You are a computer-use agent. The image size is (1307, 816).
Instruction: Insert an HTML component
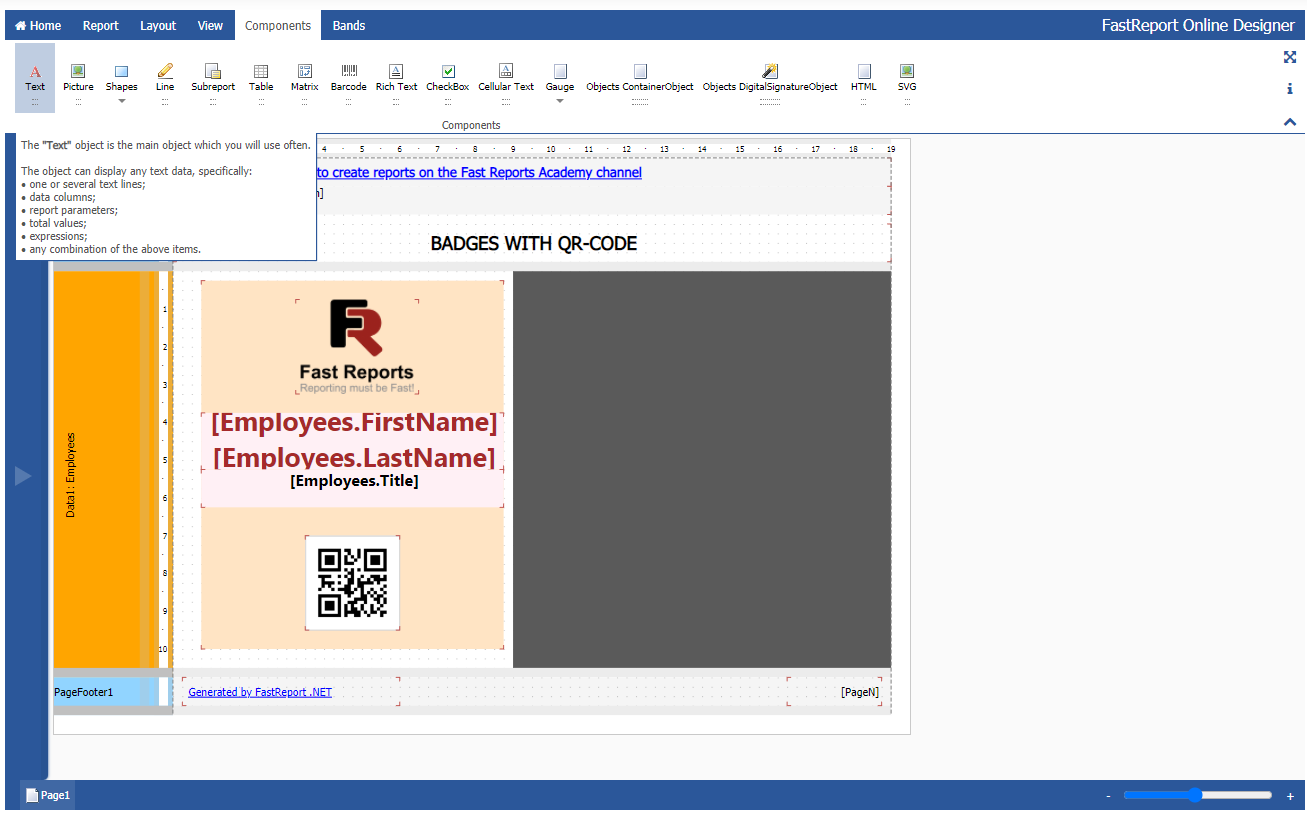pos(864,78)
